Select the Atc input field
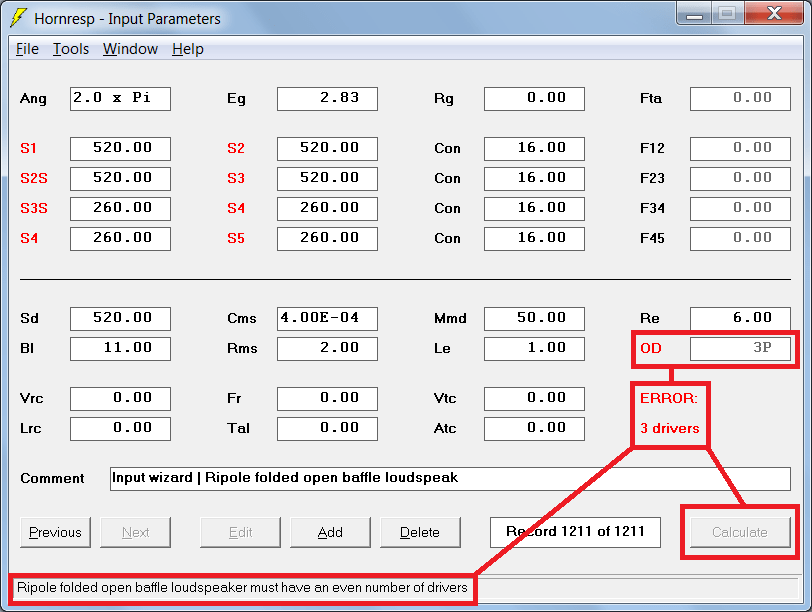 tap(534, 429)
